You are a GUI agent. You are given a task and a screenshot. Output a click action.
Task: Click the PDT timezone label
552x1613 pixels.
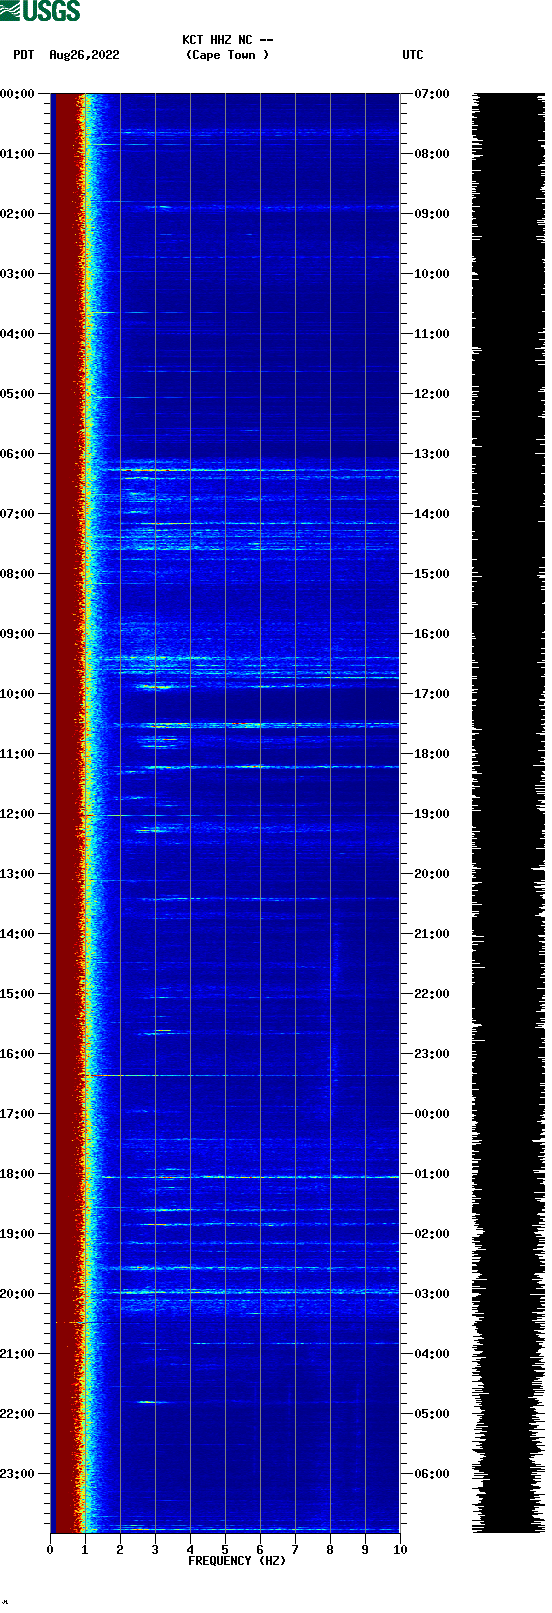click(x=24, y=55)
